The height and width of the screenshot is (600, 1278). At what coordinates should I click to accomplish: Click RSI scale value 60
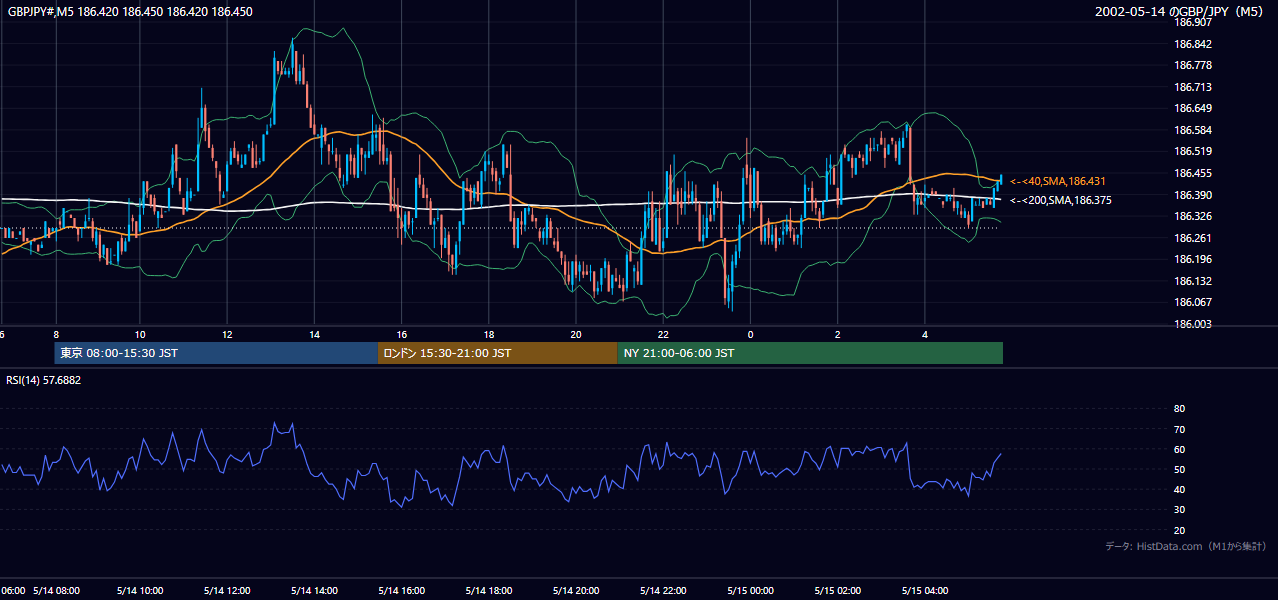1179,449
